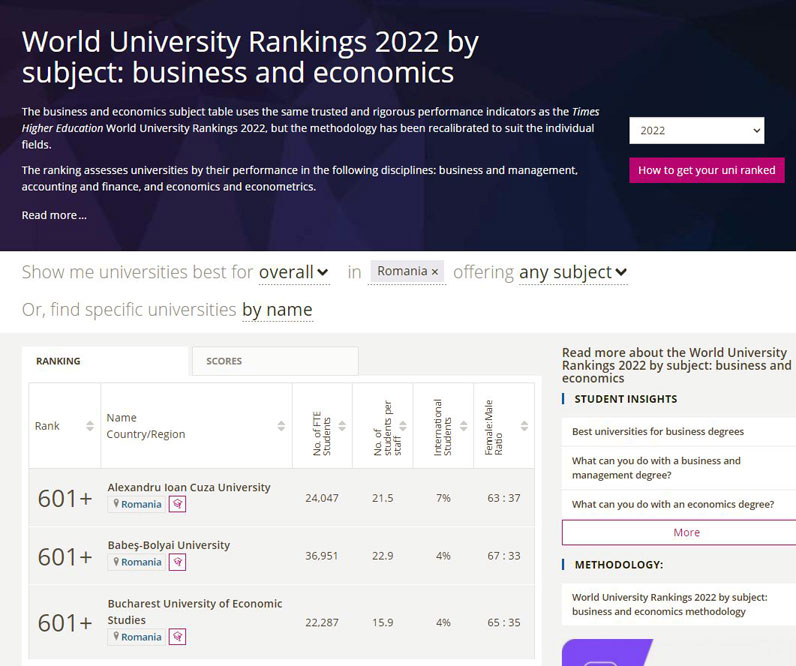Sort by International Students arrows
796x666 pixels.
pyautogui.click(x=463, y=426)
